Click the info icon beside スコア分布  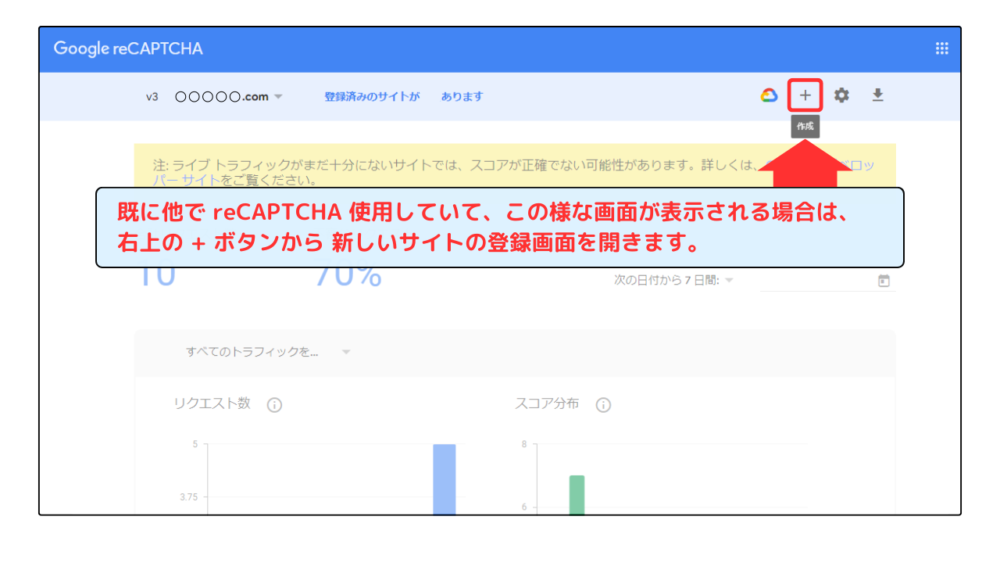tap(603, 405)
